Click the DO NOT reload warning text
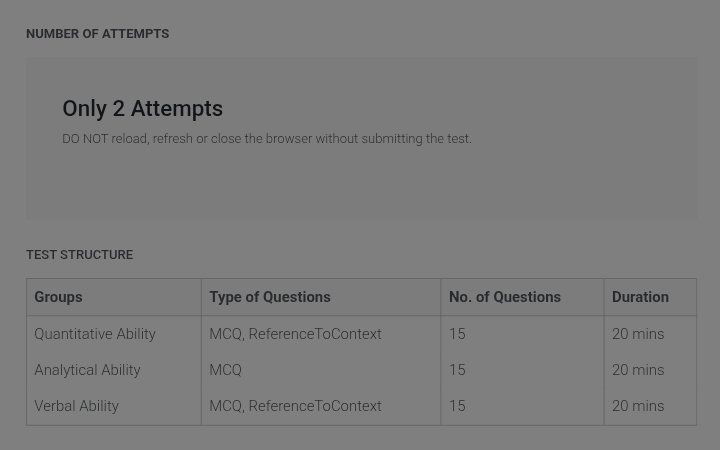Image resolution: width=720 pixels, height=450 pixels. pyautogui.click(x=267, y=139)
